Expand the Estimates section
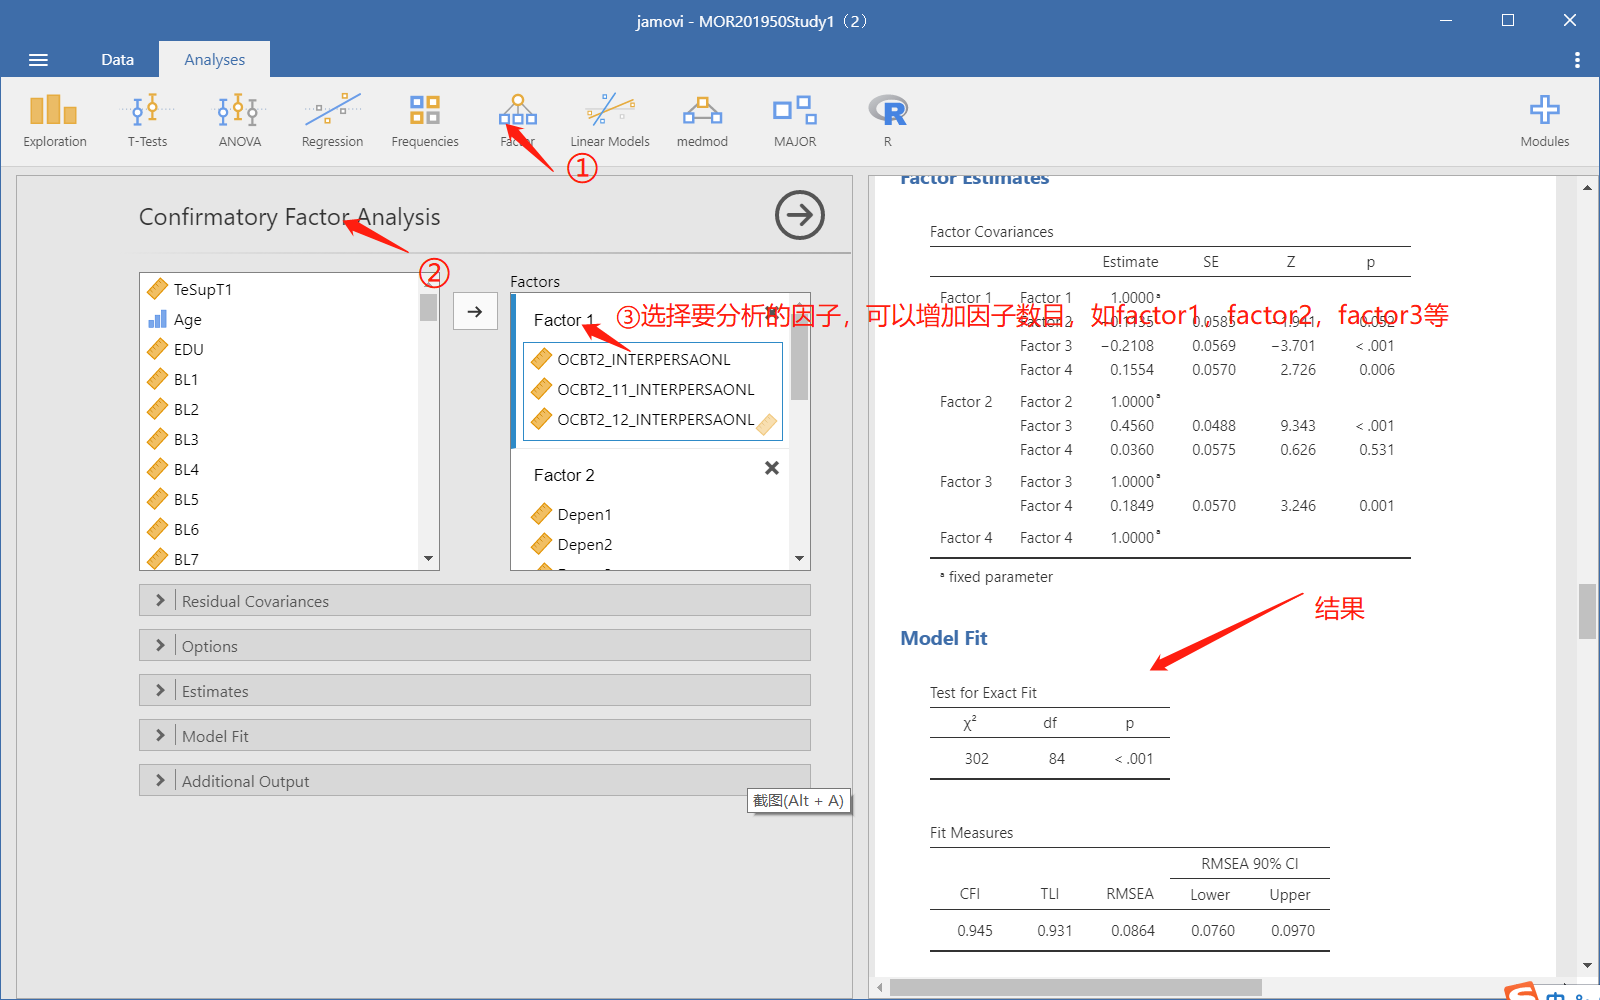 click(475, 690)
